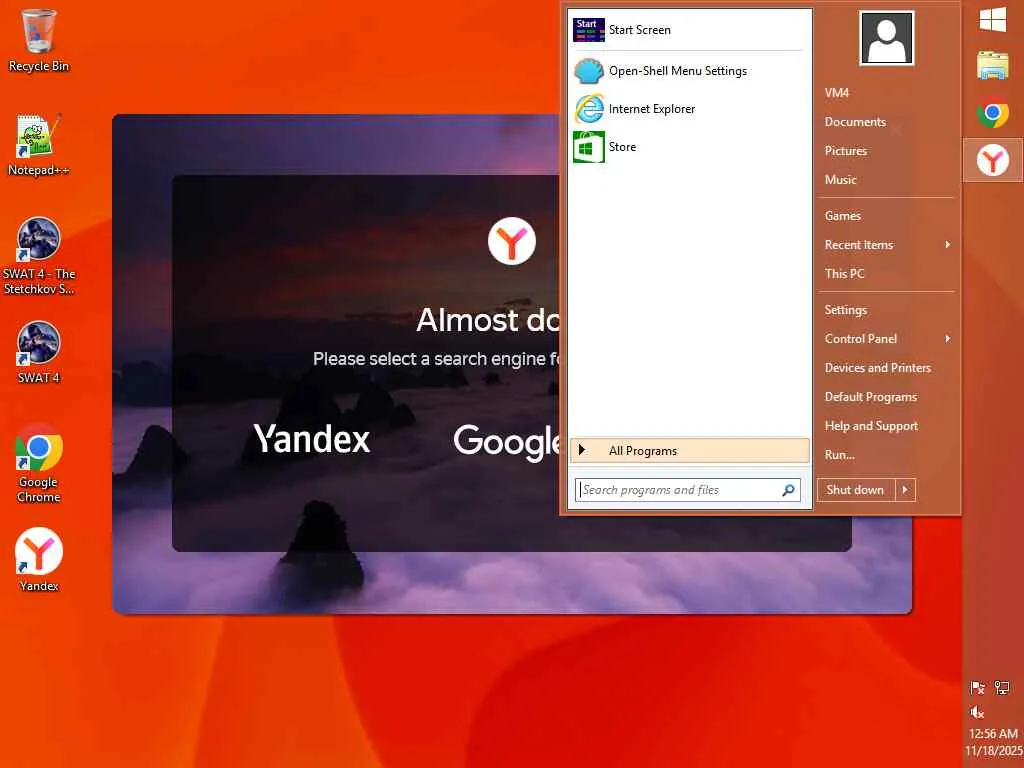Viewport: 1024px width, 768px height.
Task: Open the Shut down options arrow
Action: coord(905,490)
